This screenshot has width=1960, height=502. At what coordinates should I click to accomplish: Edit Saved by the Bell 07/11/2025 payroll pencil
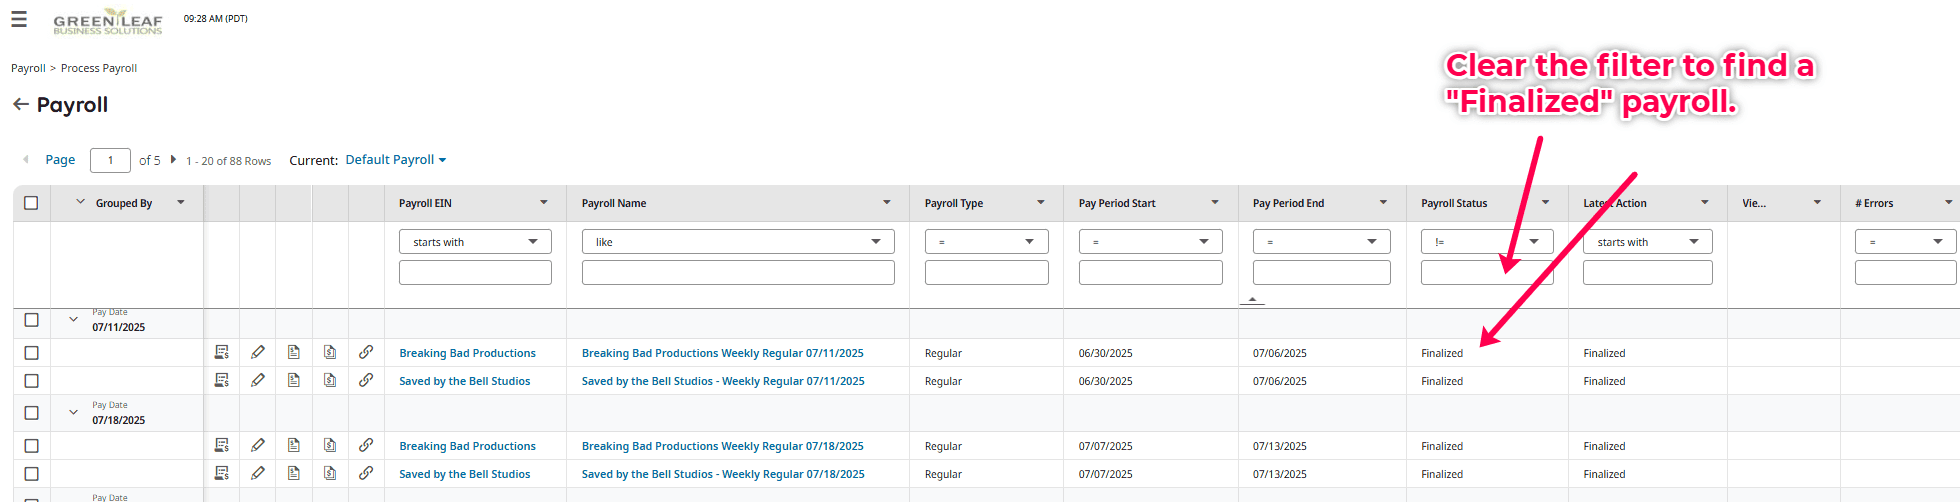coord(258,380)
